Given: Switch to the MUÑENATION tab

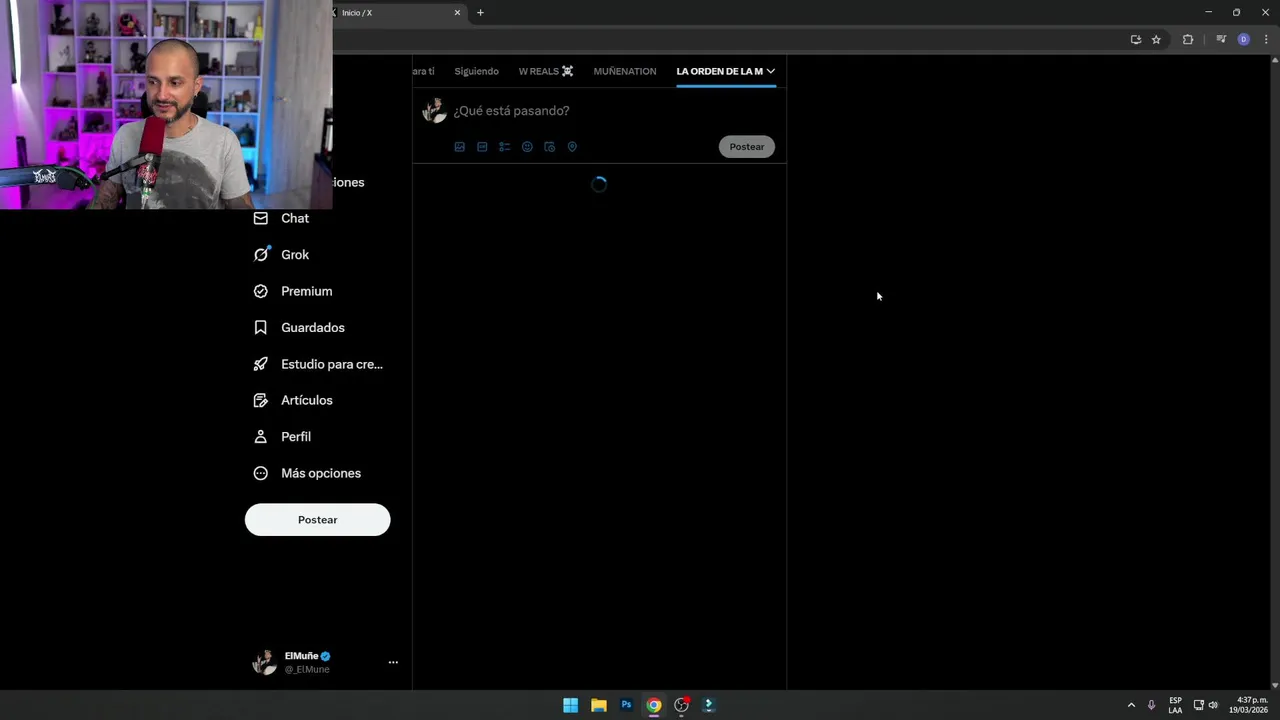Looking at the screenshot, I should click(x=625, y=71).
